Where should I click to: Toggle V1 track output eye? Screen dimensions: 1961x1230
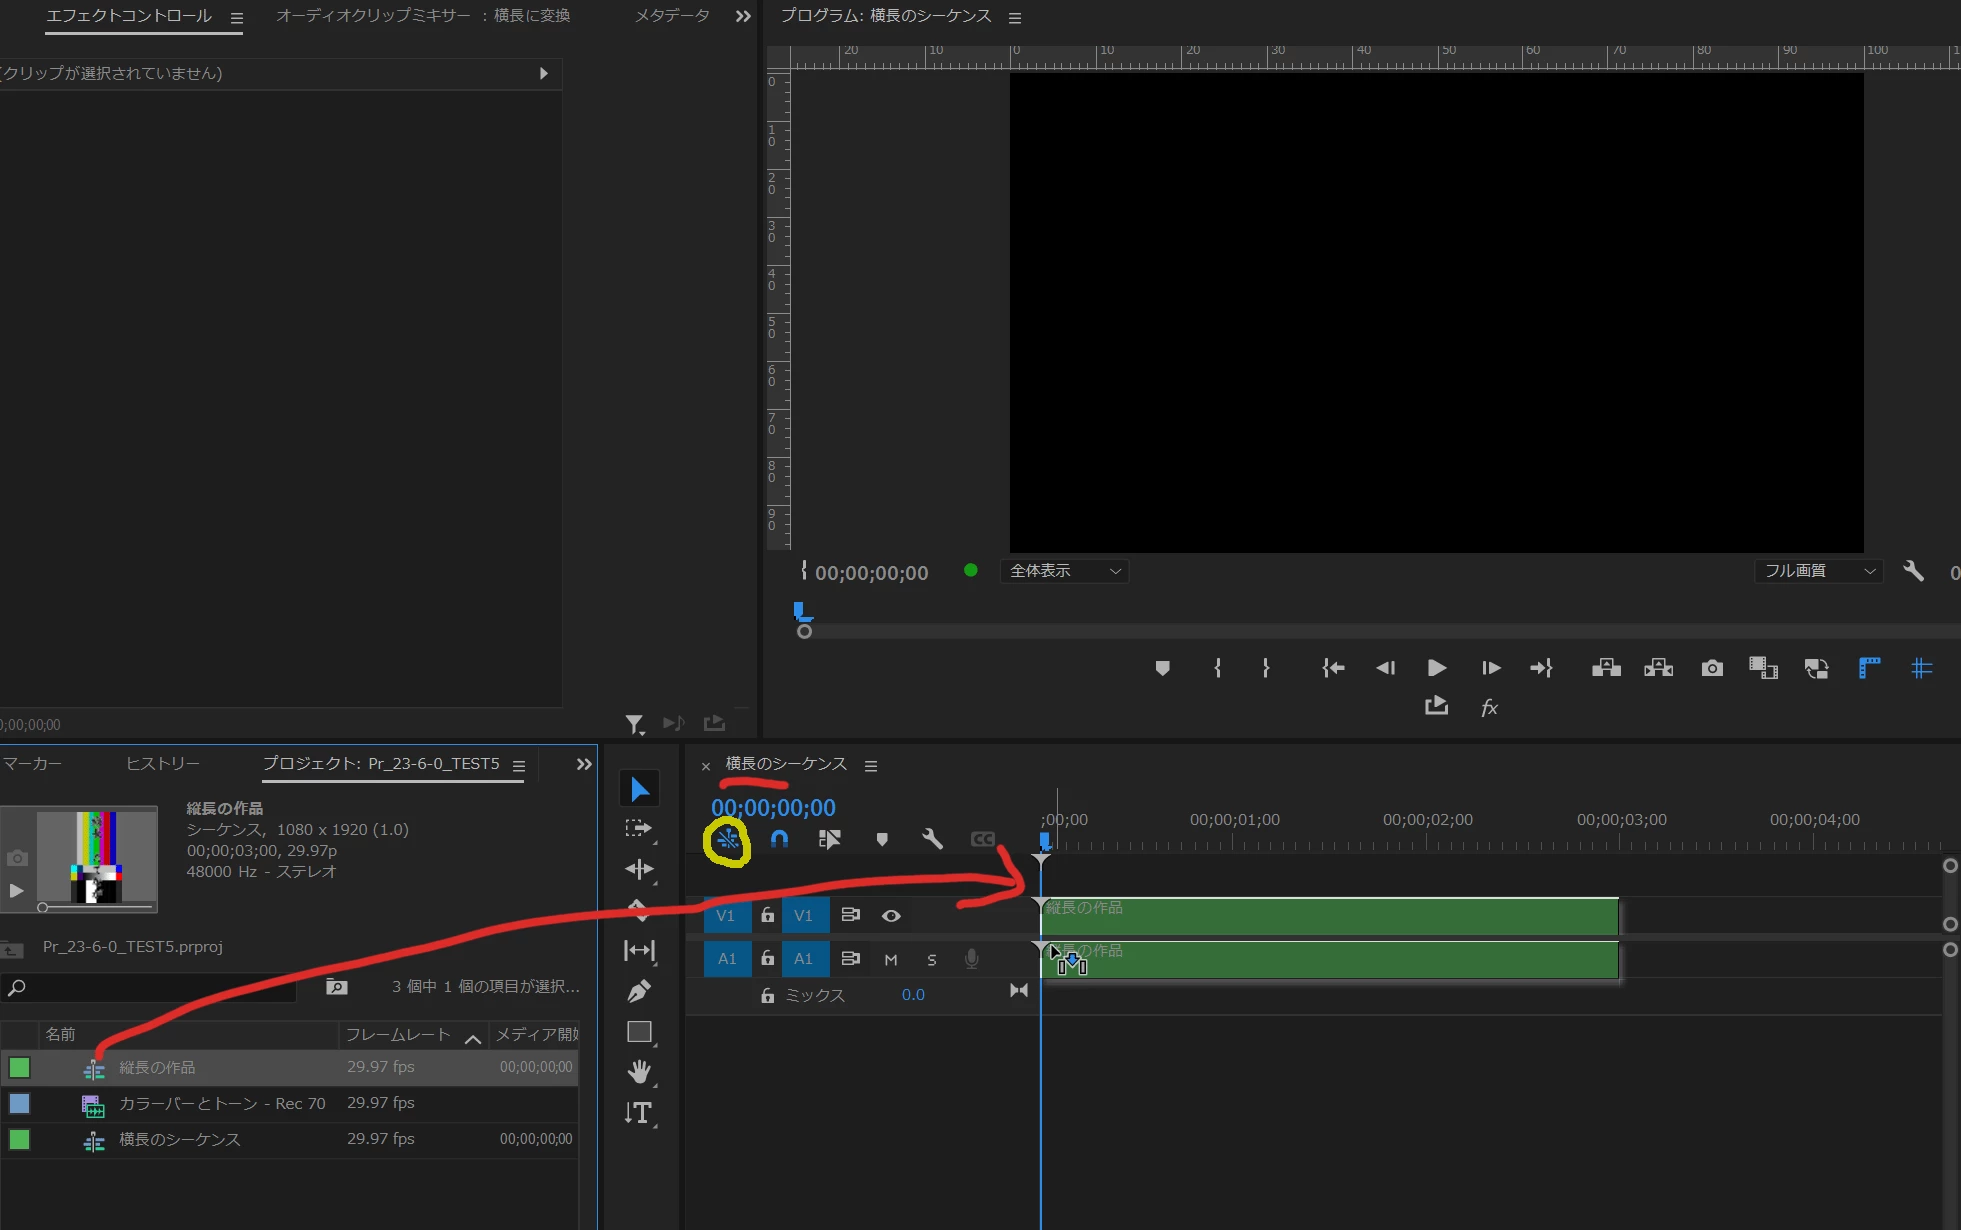pos(891,915)
